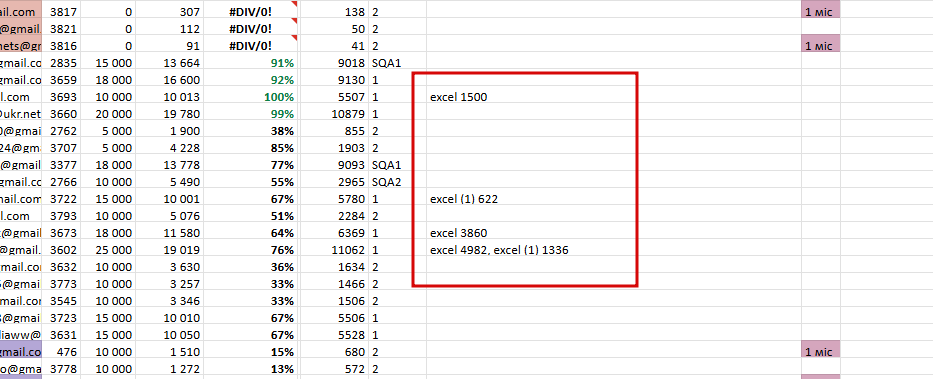Select the 20 000 plan value

(x=108, y=114)
